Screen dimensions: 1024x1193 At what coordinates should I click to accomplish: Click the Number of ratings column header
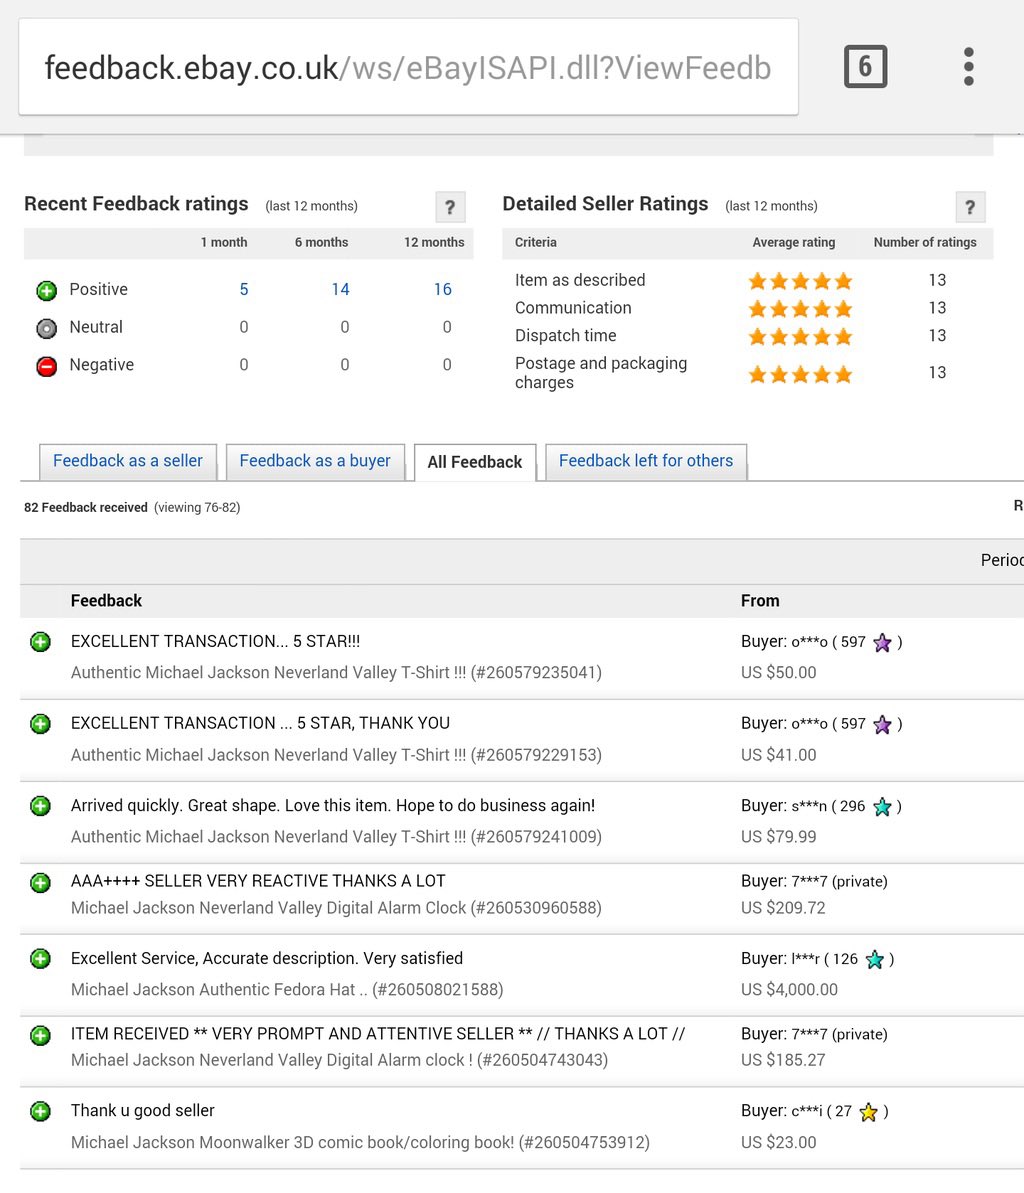click(924, 243)
